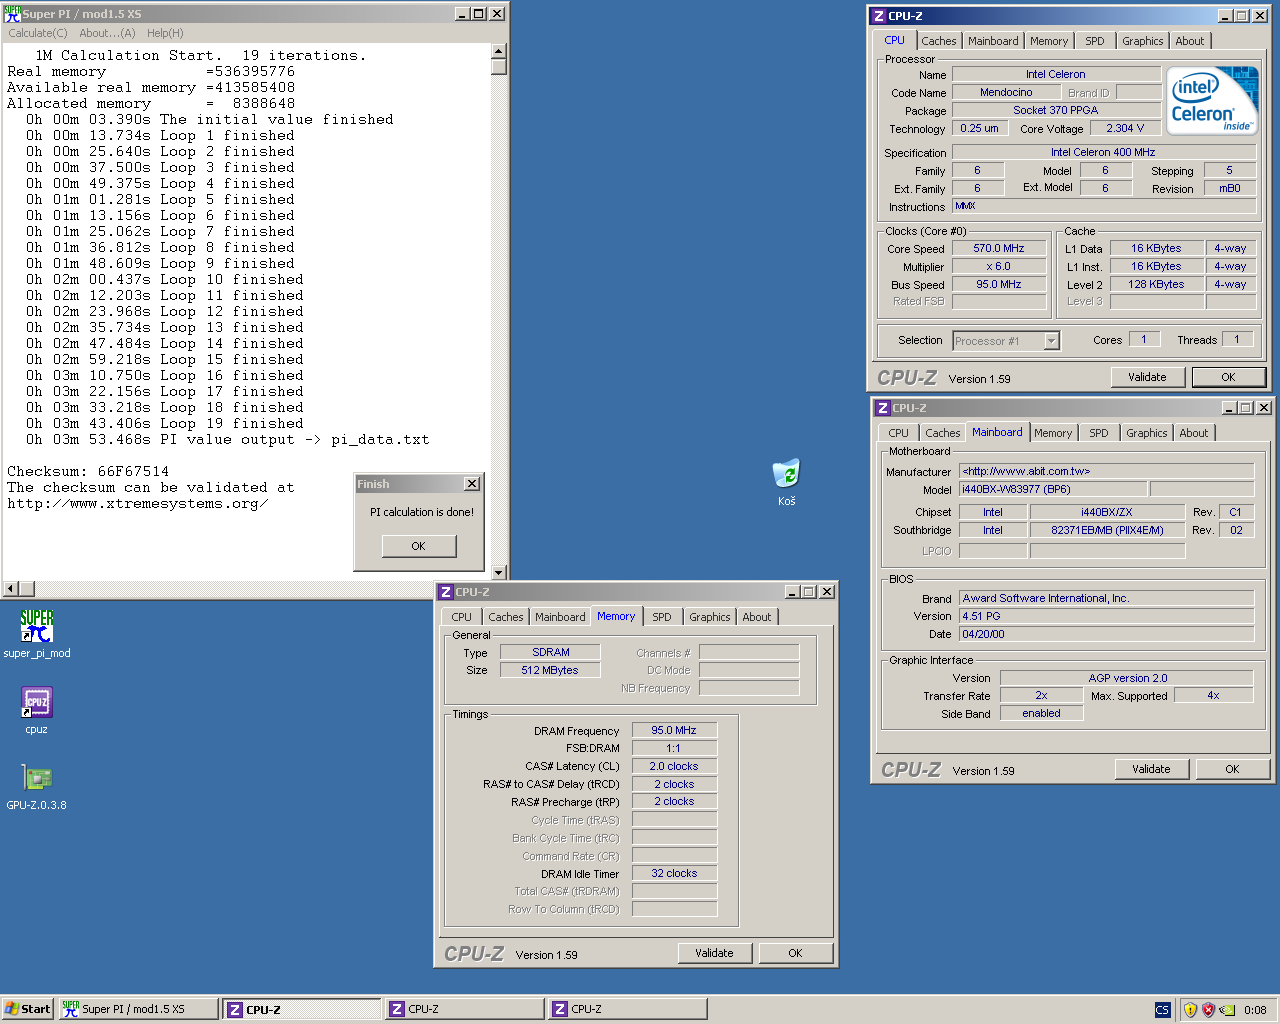1280x1024 pixels.
Task: Close the Finish dialog
Action: (472, 484)
